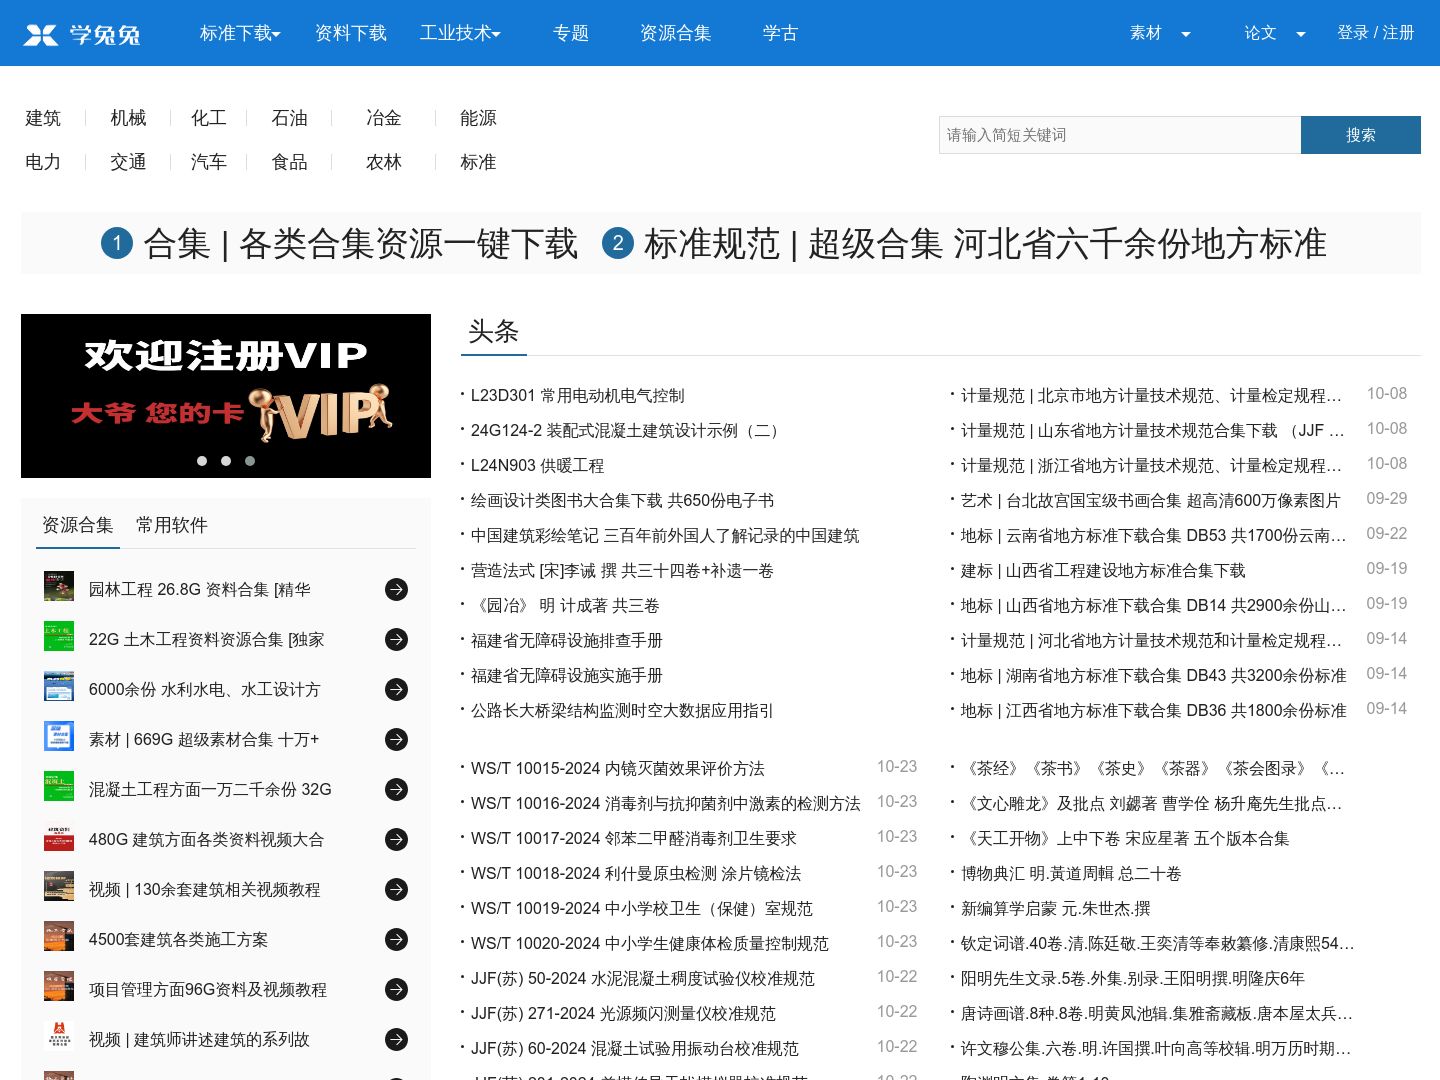Open L23D301 常用电动机电气控制 article
Screen dimensions: 1440x1080
click(x=578, y=396)
